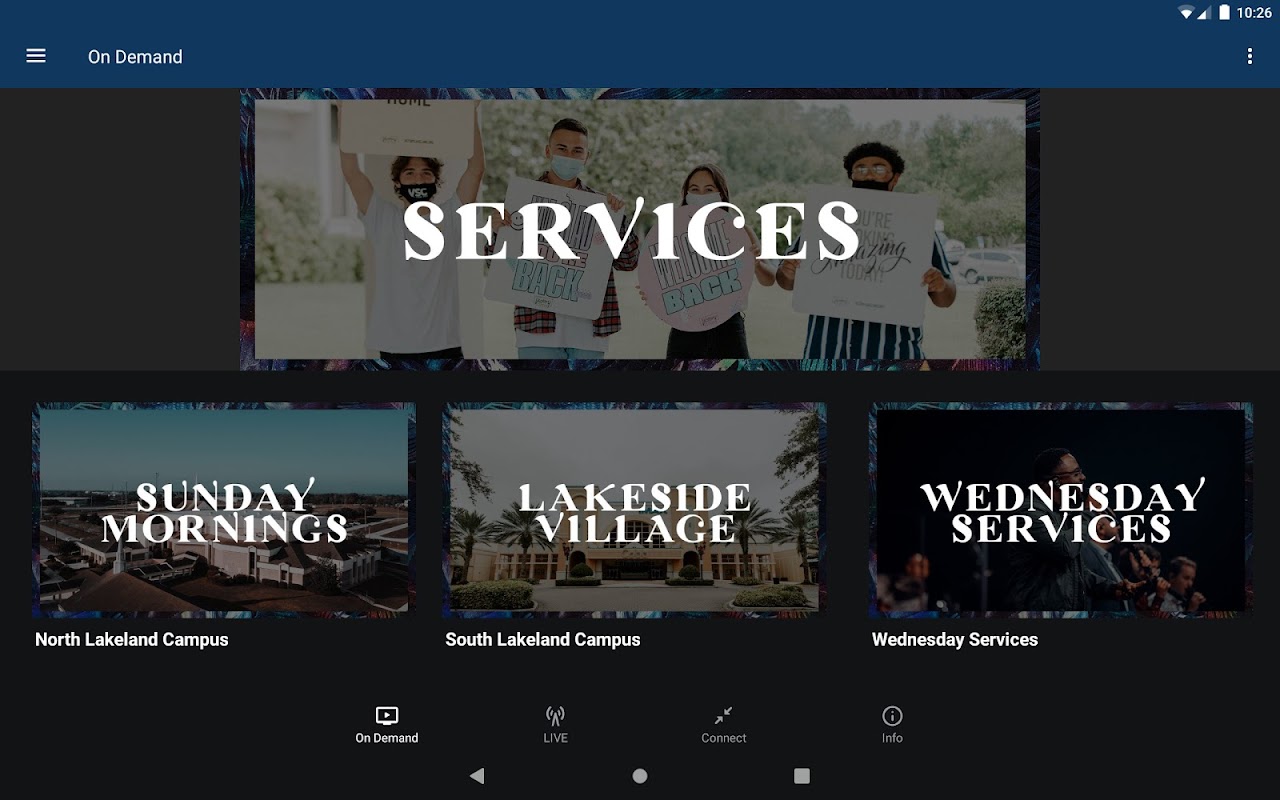Tap the Android home circle button
Image resolution: width=1280 pixels, height=800 pixels.
click(640, 775)
